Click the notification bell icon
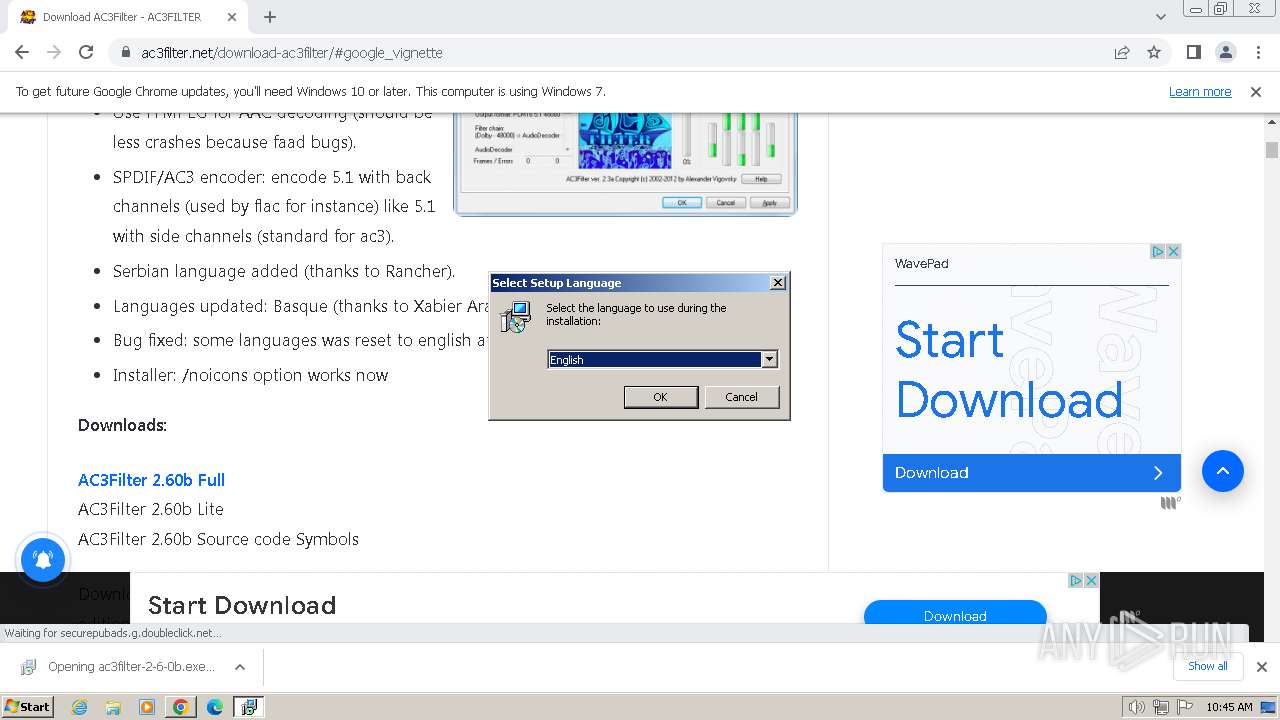1280x720 pixels. (x=43, y=559)
